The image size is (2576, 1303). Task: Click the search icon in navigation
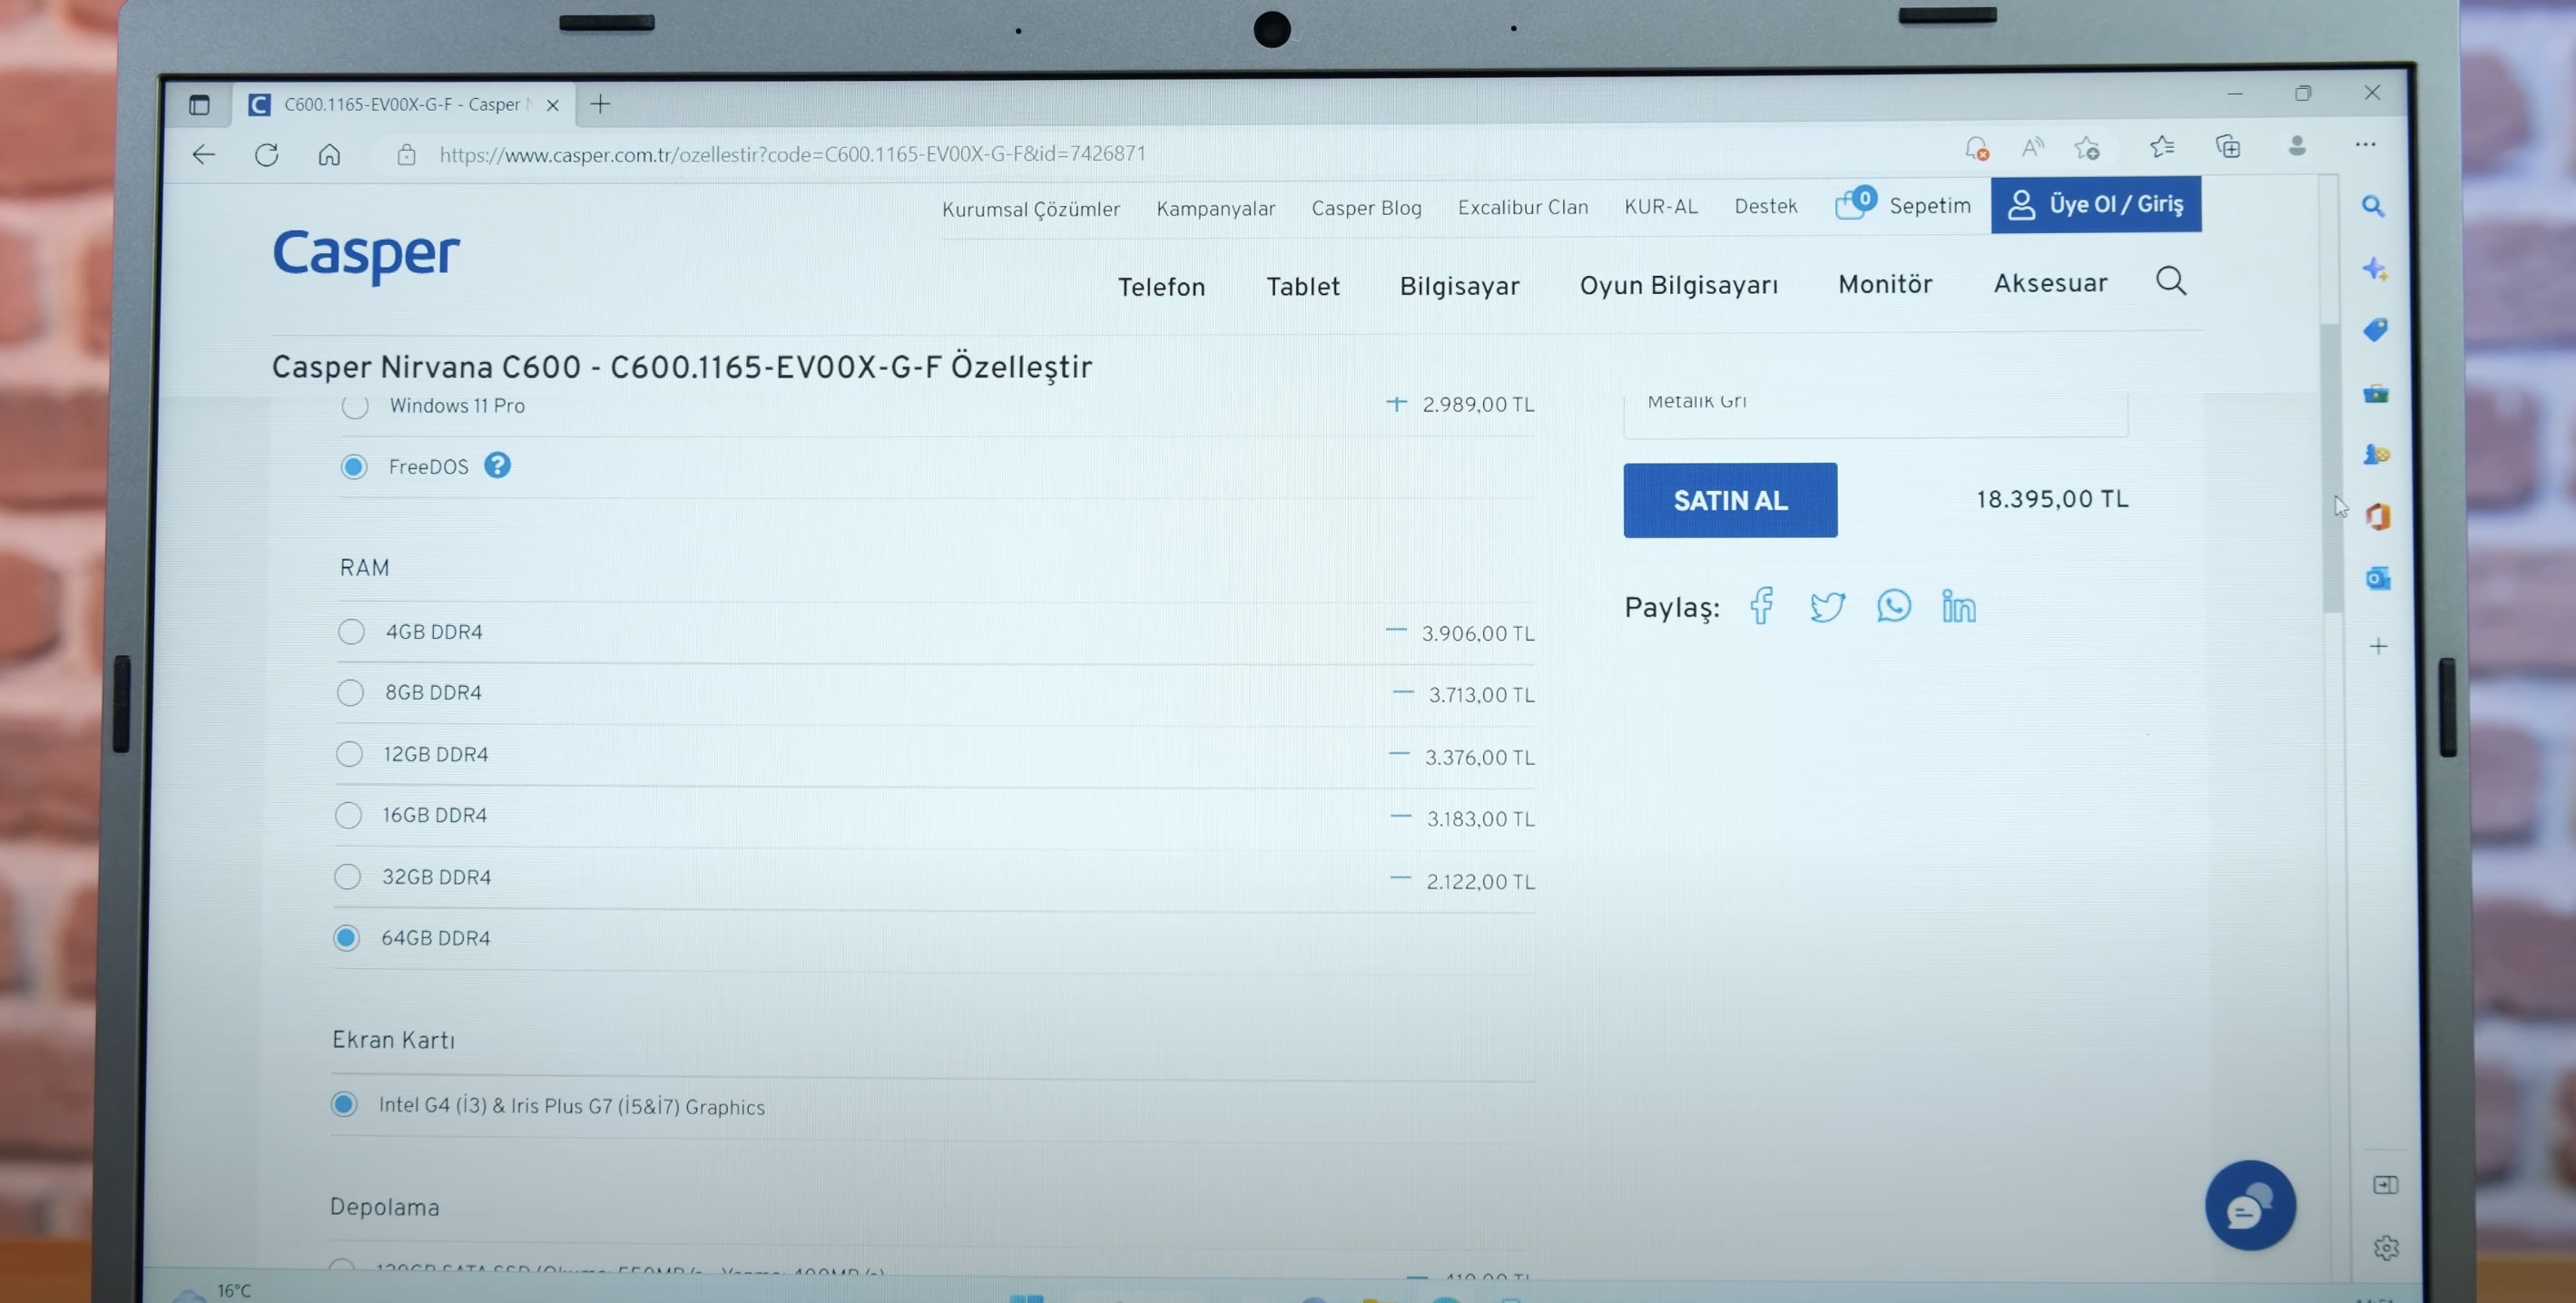click(2170, 282)
